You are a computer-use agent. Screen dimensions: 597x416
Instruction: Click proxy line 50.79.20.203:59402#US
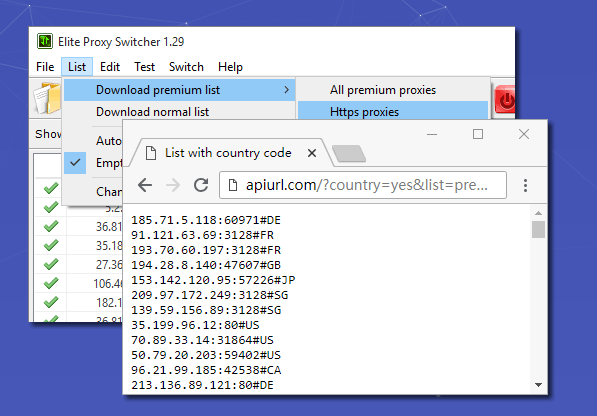206,355
